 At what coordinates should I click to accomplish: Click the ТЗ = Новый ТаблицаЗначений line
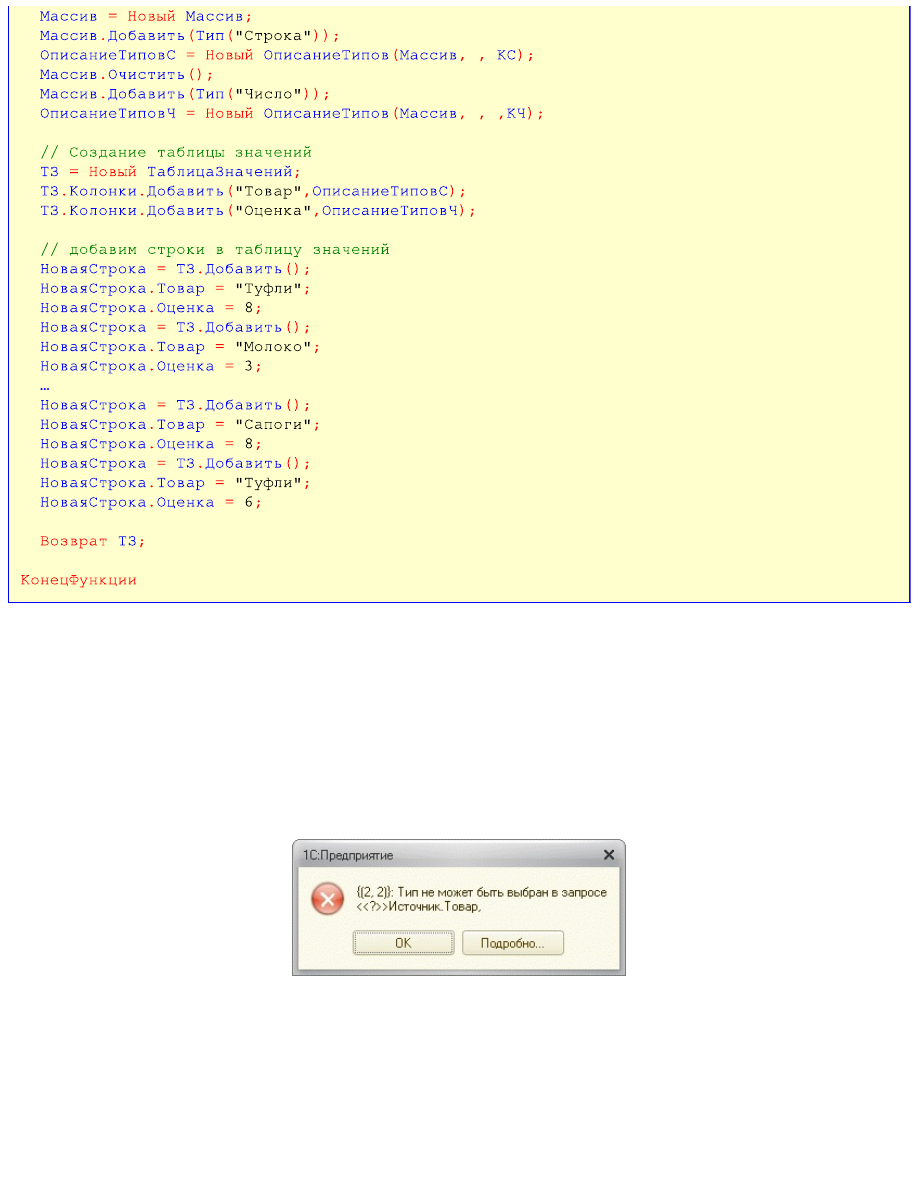coord(169,171)
